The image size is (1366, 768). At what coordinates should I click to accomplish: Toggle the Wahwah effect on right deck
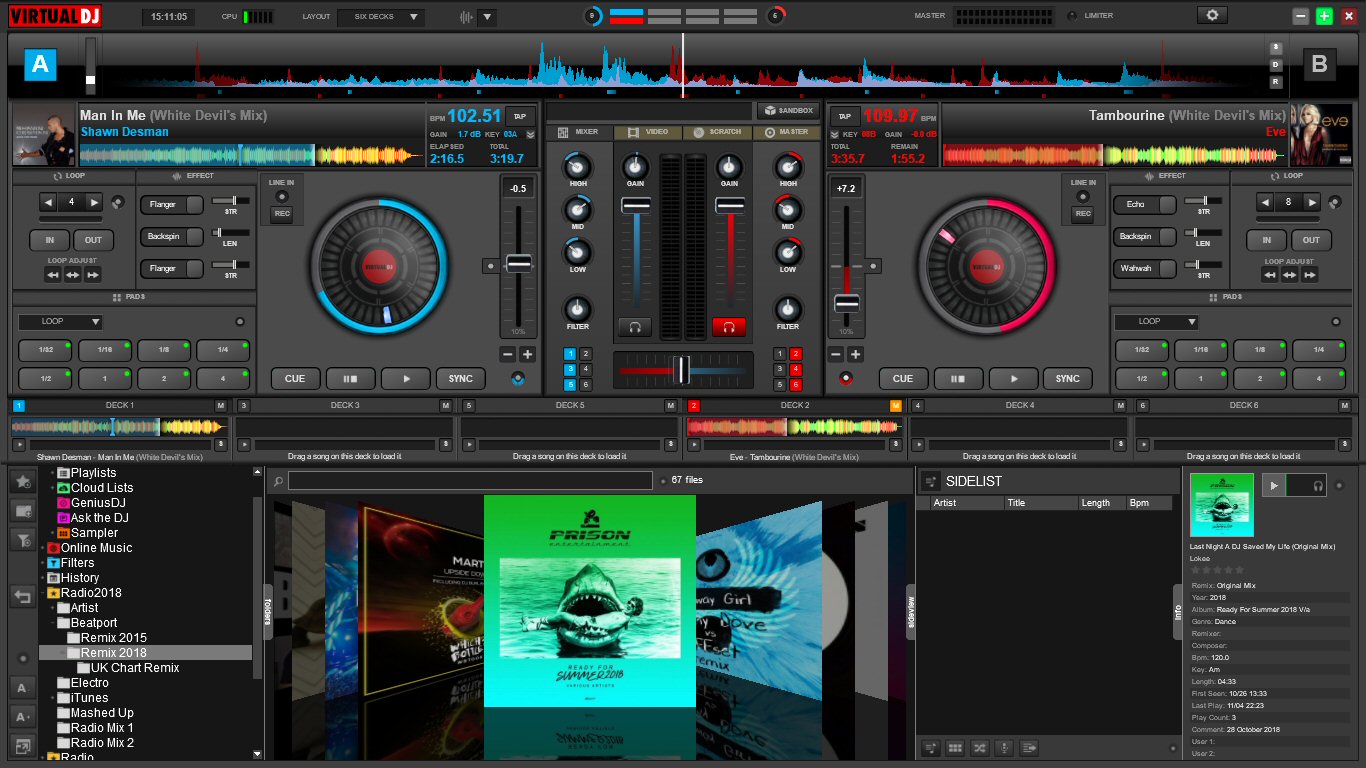coord(1144,268)
